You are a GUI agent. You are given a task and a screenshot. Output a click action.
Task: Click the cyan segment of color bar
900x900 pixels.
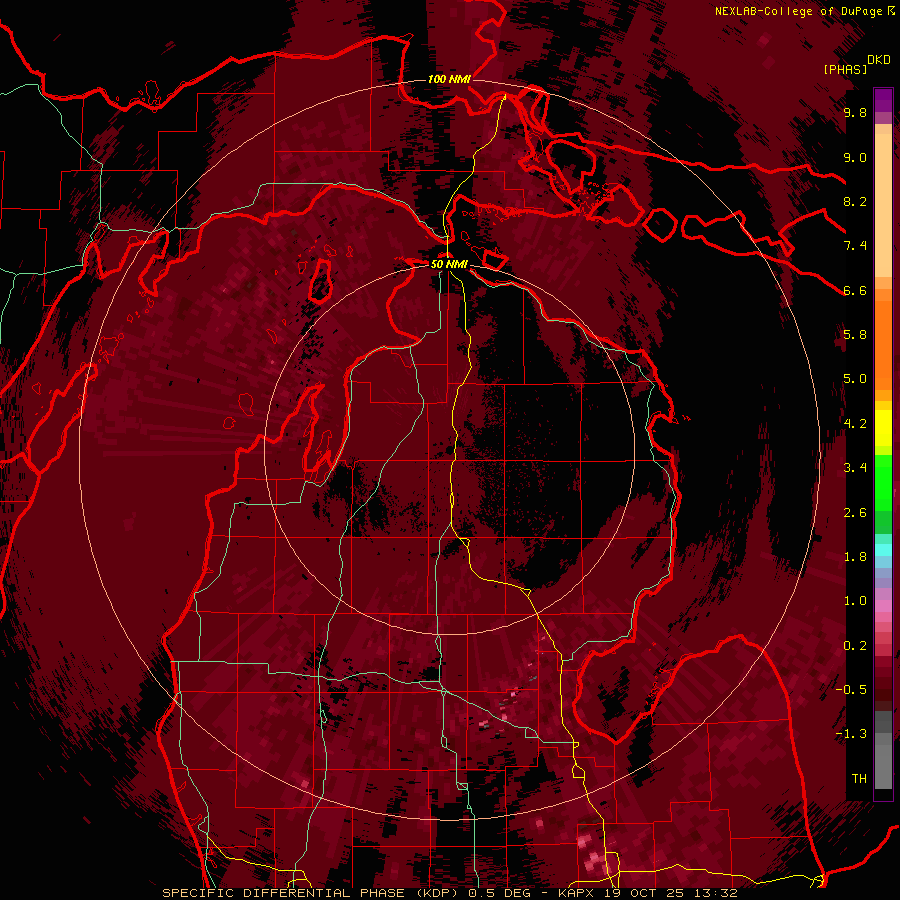883,549
